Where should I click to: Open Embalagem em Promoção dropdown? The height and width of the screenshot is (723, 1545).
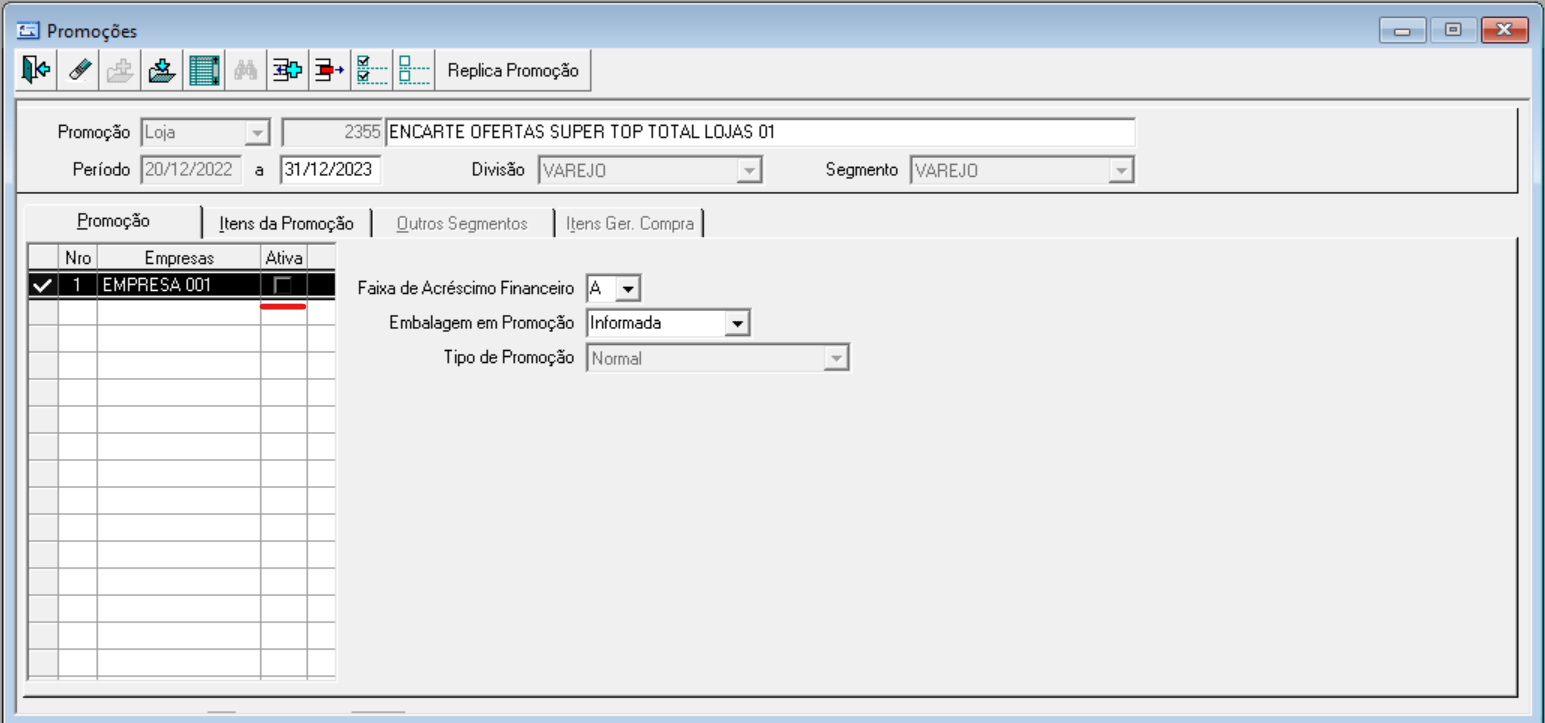738,323
